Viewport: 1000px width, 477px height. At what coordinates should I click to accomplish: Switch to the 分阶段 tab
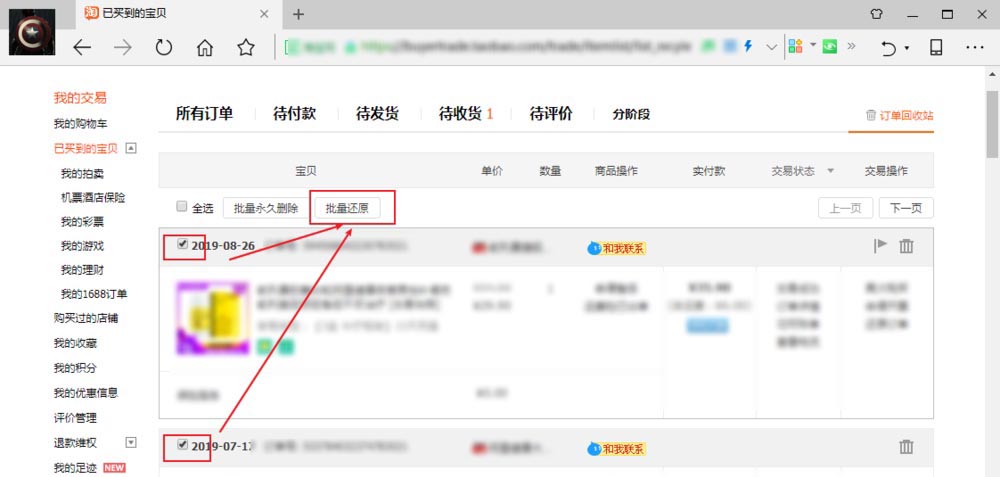[631, 115]
